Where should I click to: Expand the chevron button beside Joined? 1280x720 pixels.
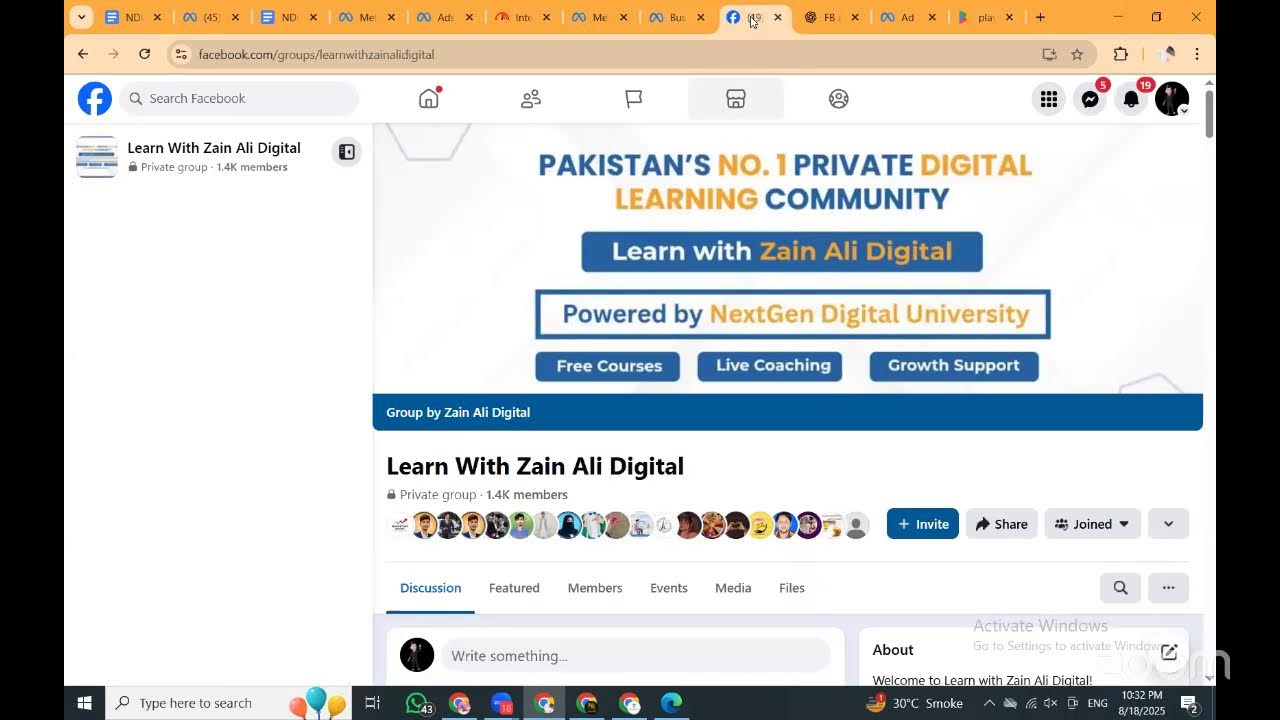click(1168, 524)
